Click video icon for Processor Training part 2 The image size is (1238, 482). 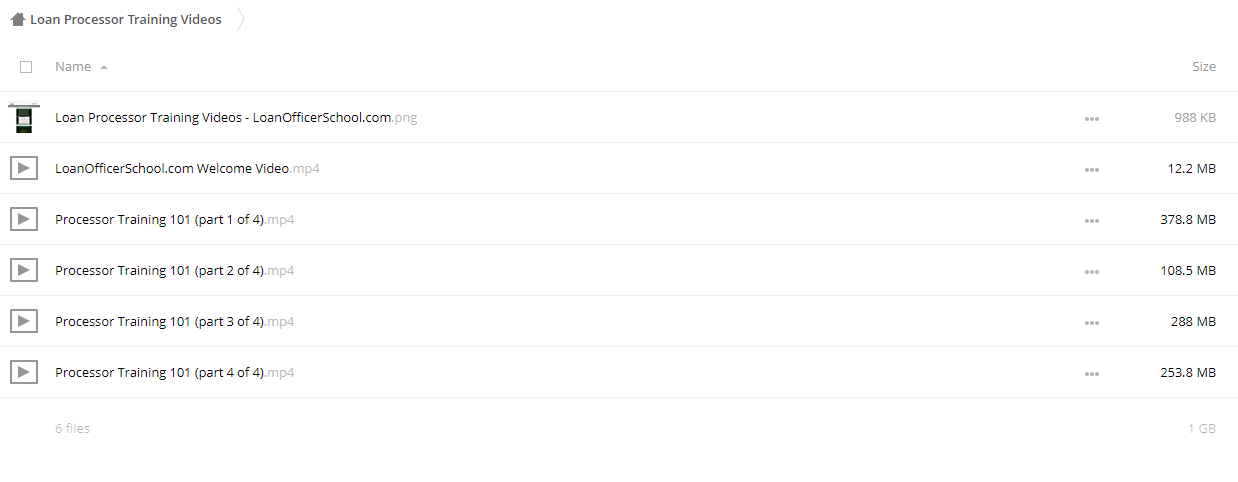24,270
